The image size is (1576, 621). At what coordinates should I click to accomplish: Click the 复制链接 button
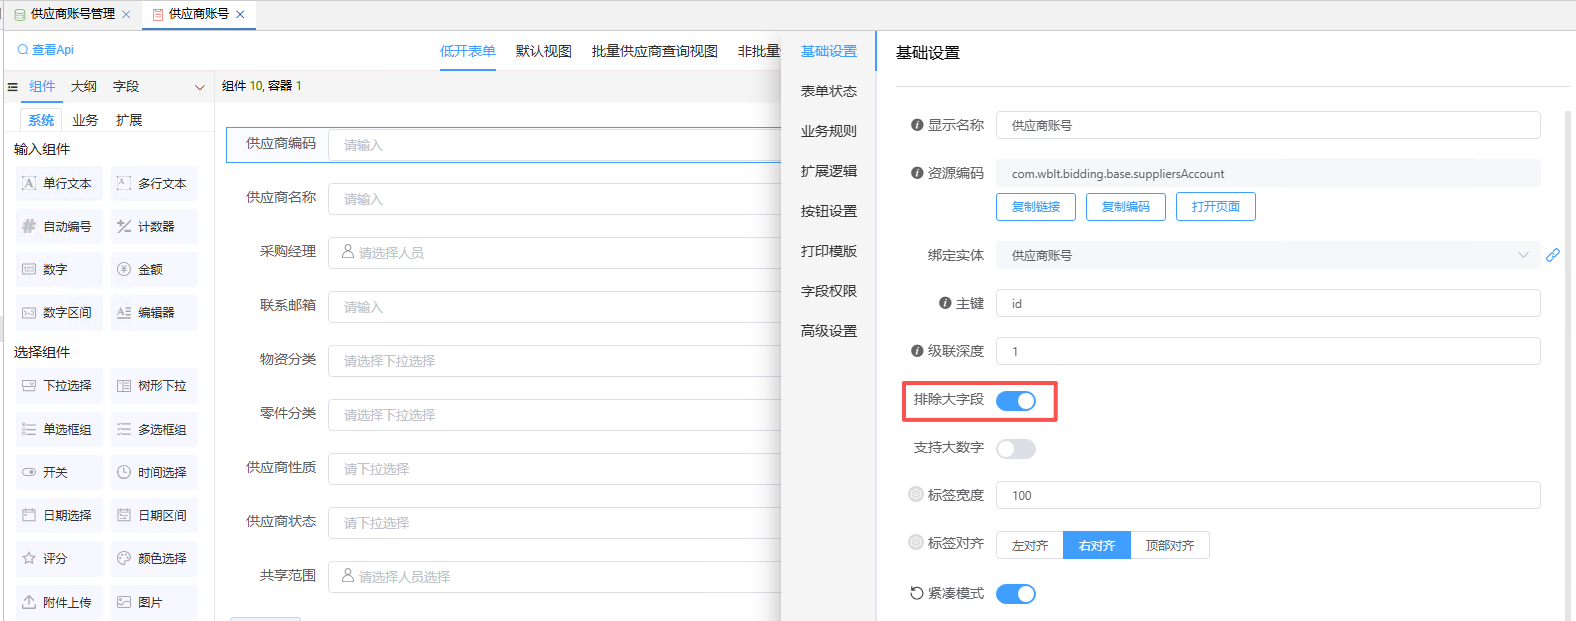pyautogui.click(x=1036, y=207)
